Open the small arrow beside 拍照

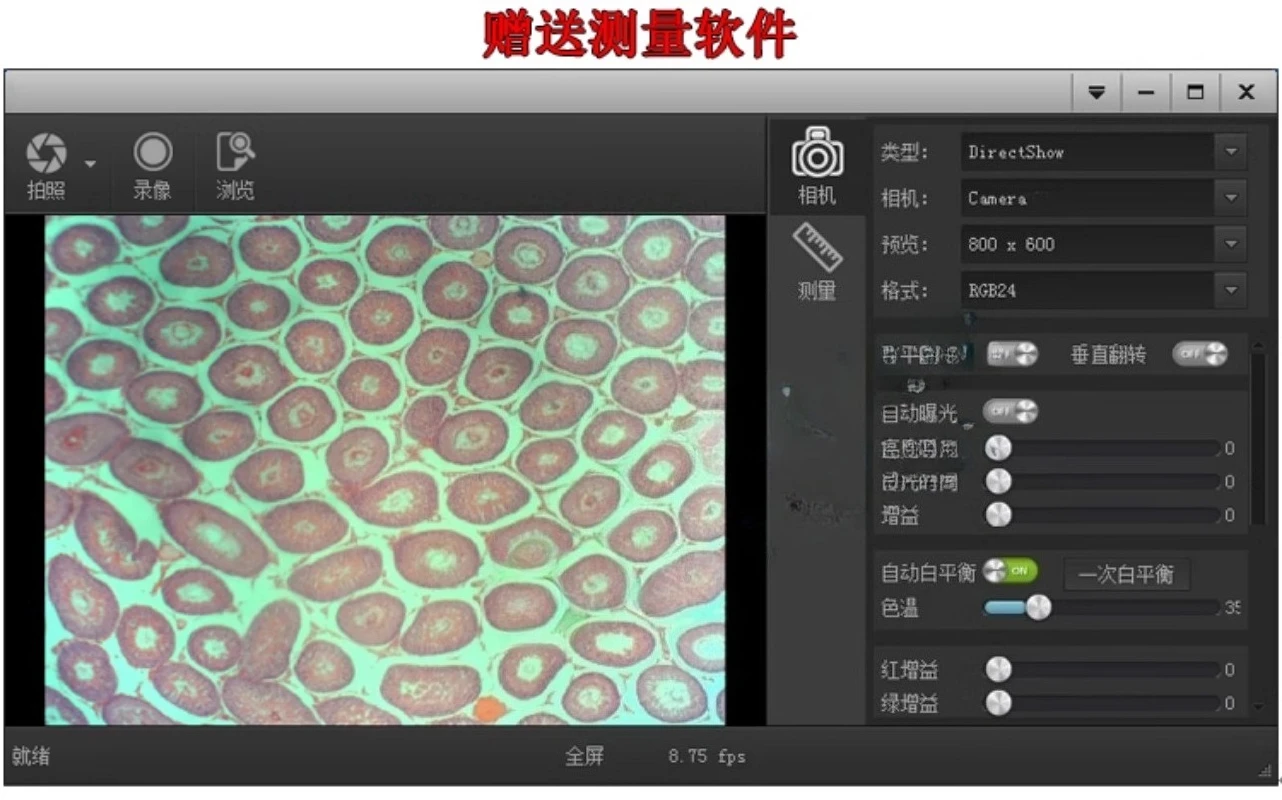[90, 163]
